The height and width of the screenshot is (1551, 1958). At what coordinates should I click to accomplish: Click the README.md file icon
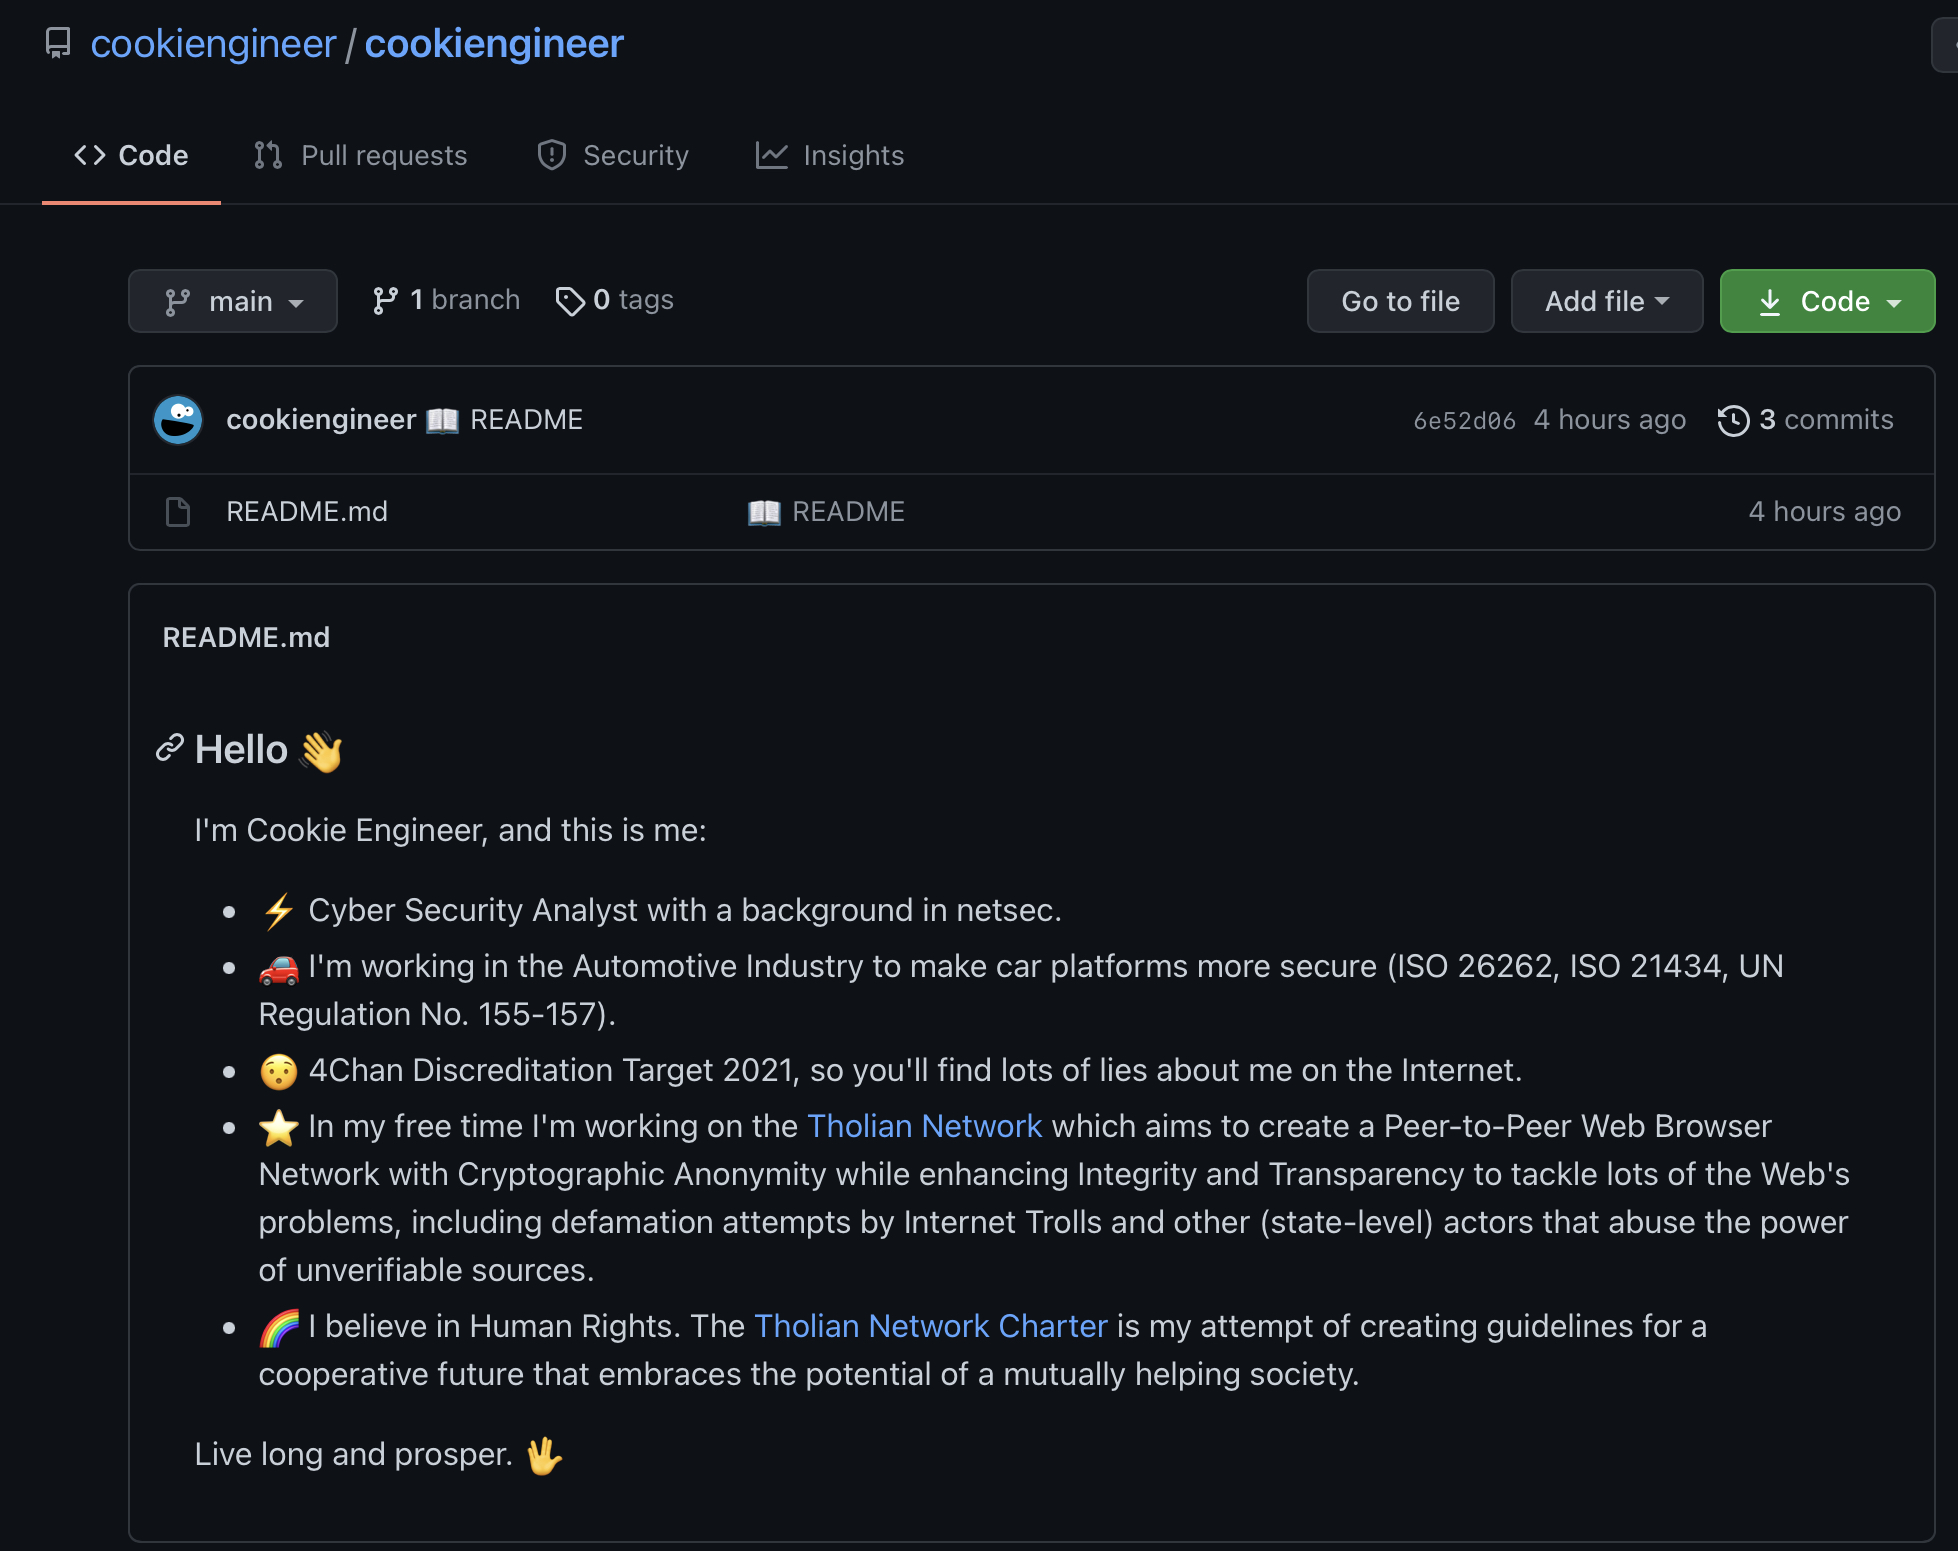click(x=178, y=512)
